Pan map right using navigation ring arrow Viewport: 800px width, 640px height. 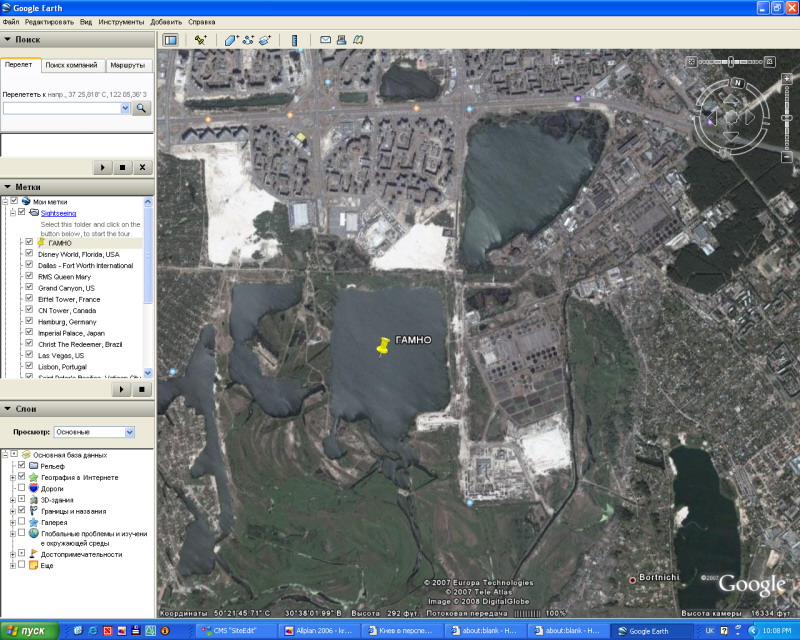click(750, 118)
